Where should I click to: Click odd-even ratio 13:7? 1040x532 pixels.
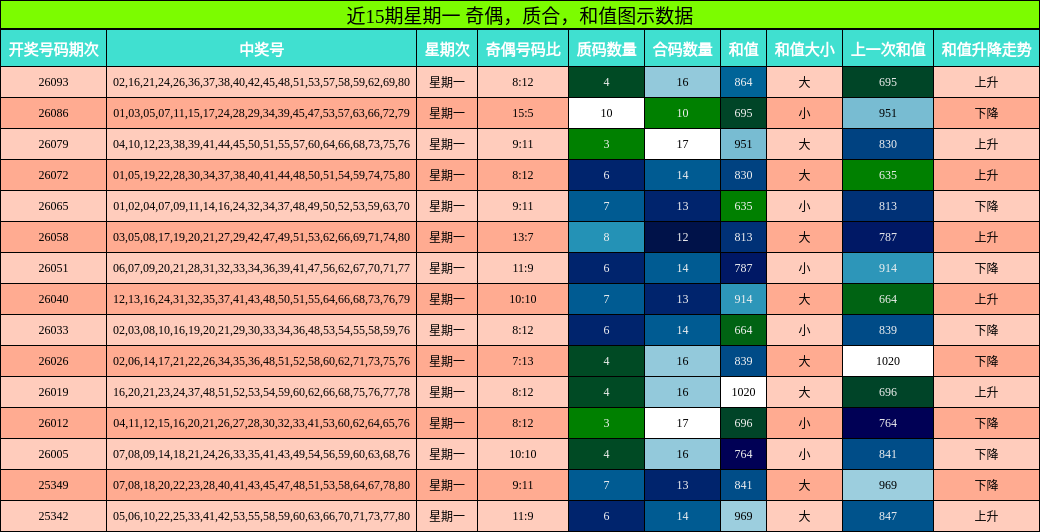[523, 237]
